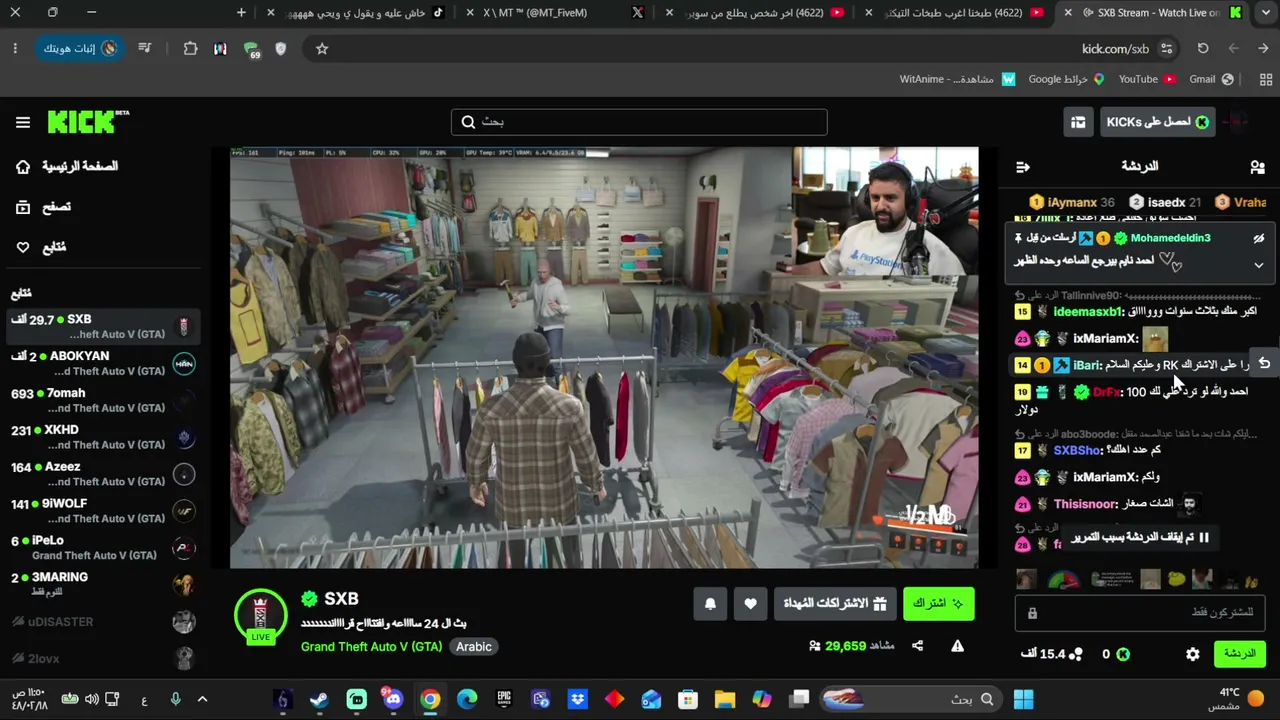Image resolution: width=1280 pixels, height=720 pixels.
Task: Open the Chrome media controls icon
Action: tap(145, 48)
